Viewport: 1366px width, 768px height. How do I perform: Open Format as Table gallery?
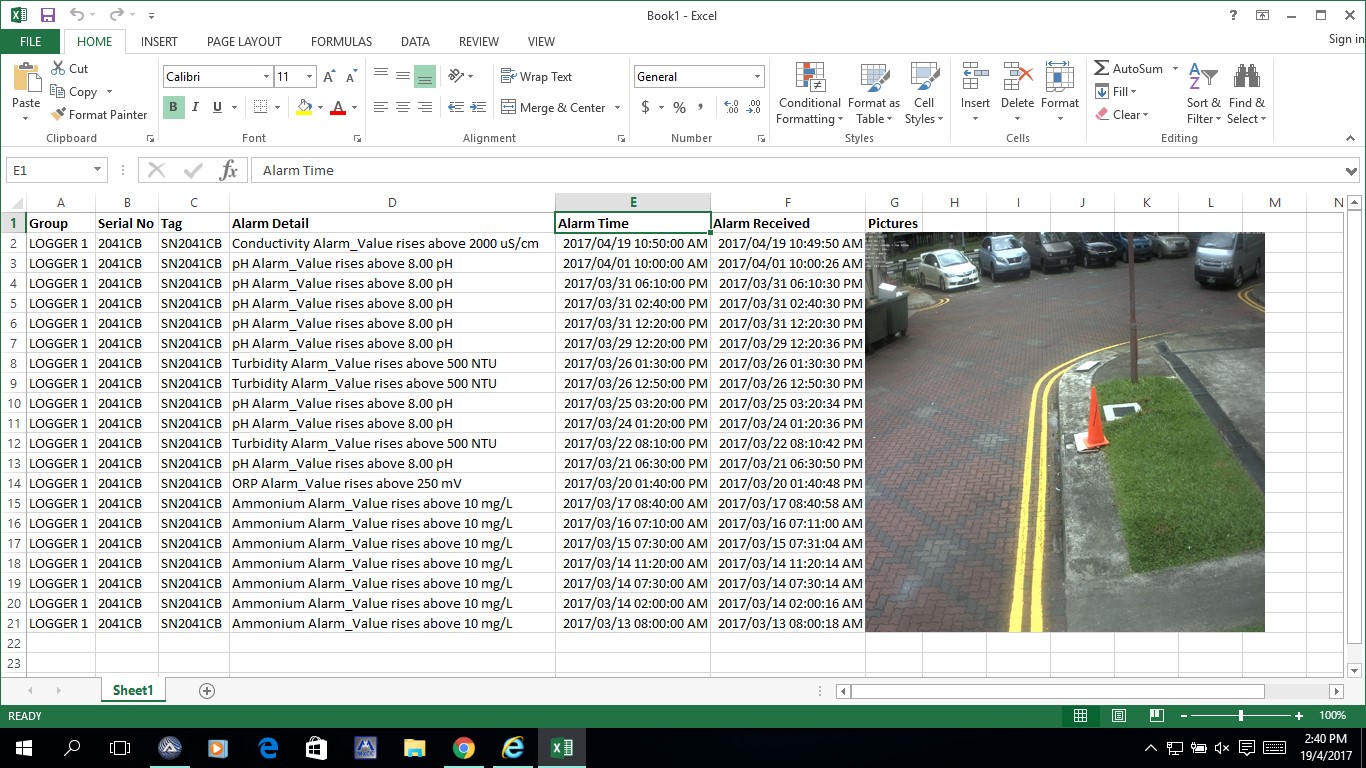pos(874,93)
